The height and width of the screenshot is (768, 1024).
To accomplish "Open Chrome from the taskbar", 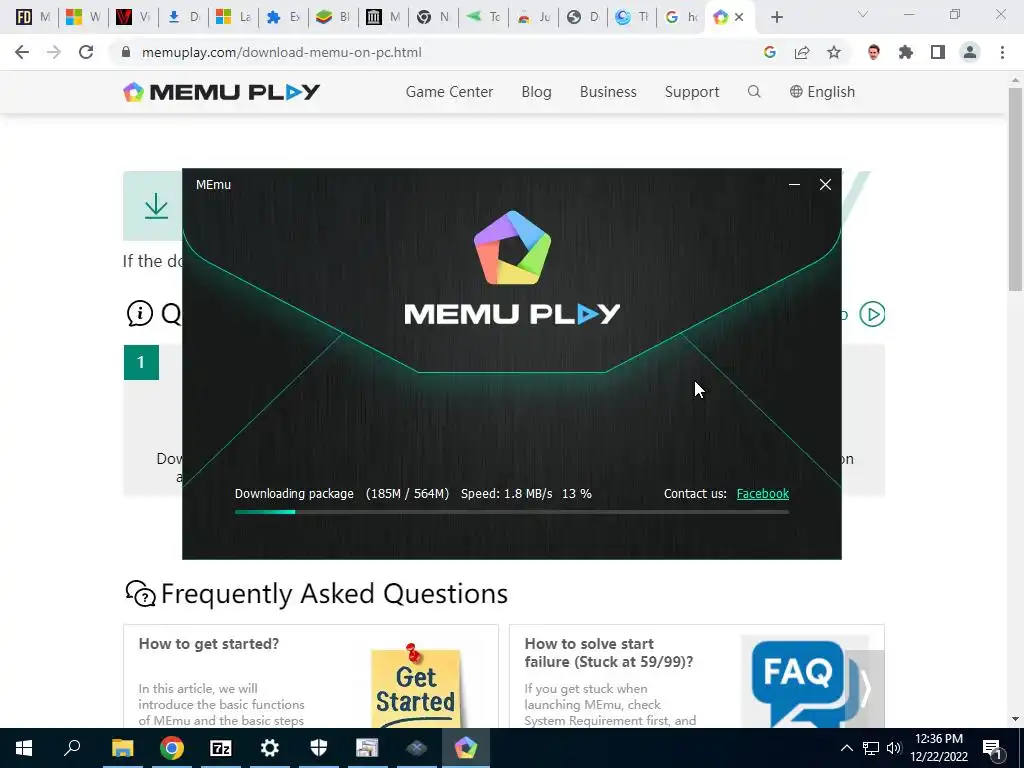I will coord(172,748).
